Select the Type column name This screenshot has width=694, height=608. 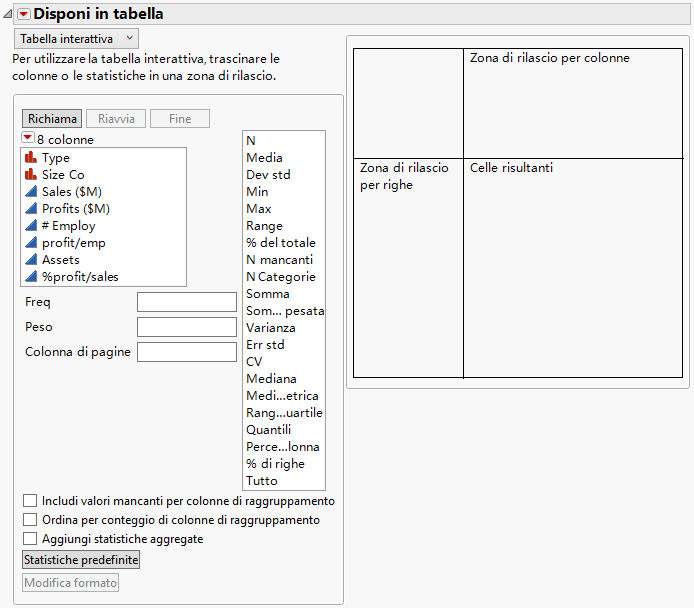coord(56,158)
